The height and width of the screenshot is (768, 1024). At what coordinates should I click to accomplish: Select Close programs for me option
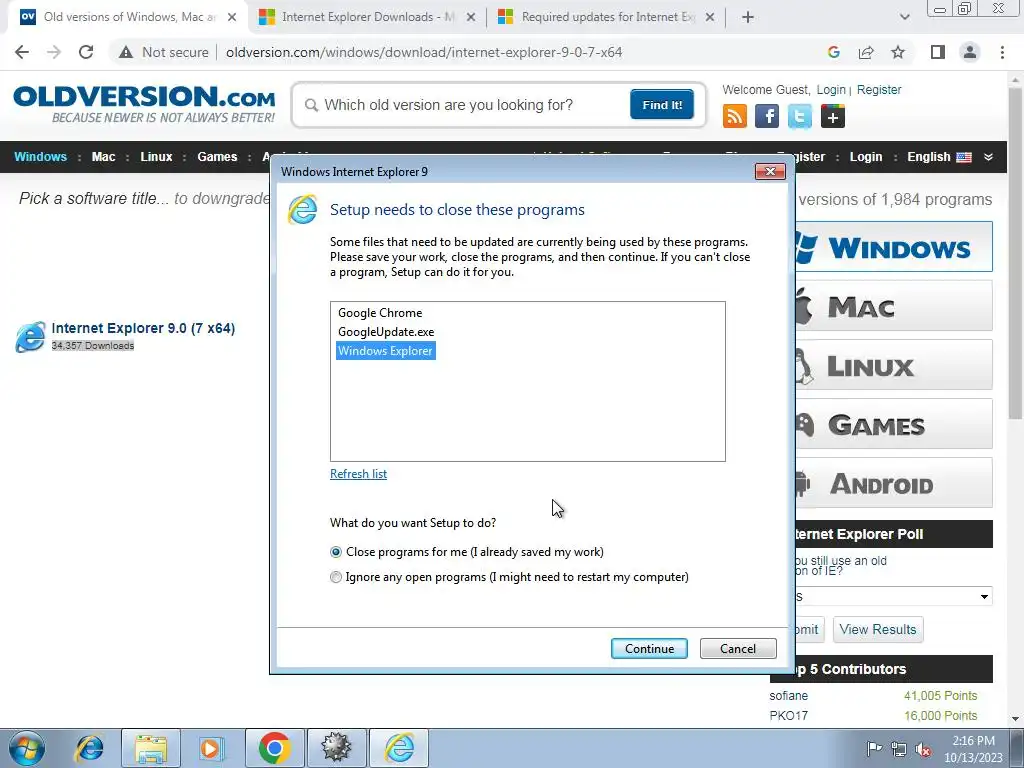coord(336,552)
